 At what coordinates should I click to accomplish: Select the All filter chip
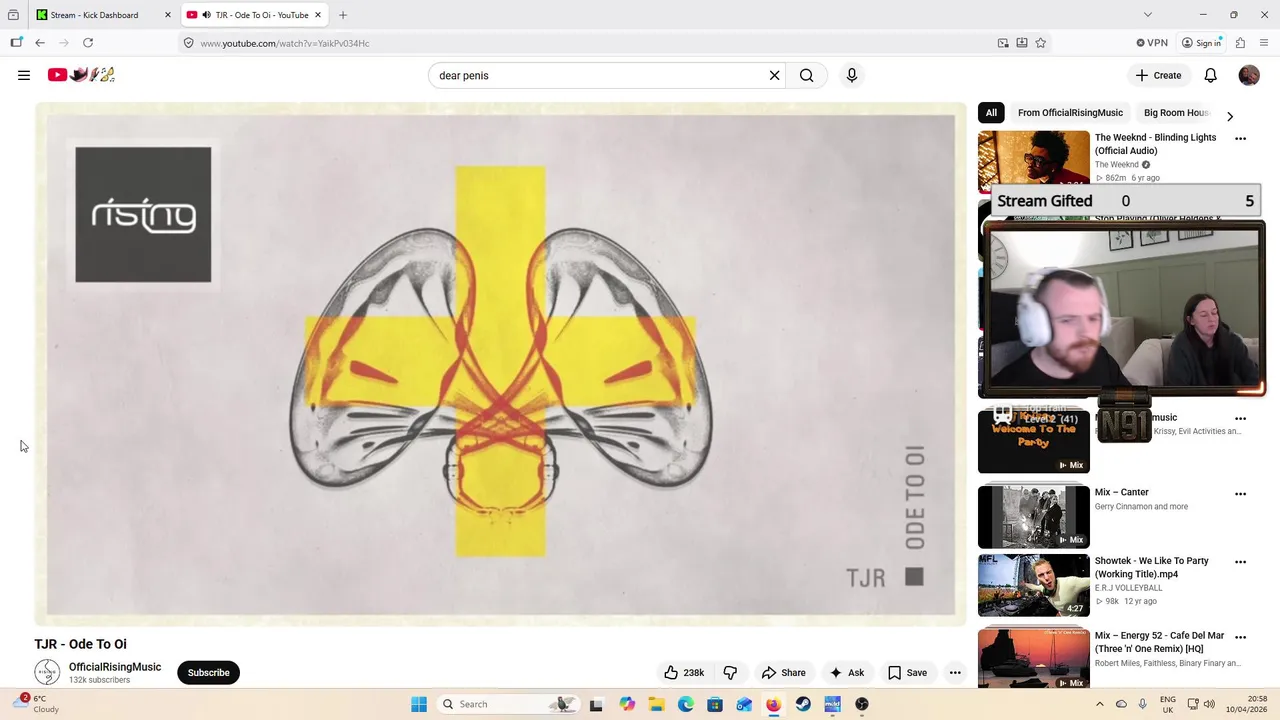pyautogui.click(x=991, y=113)
